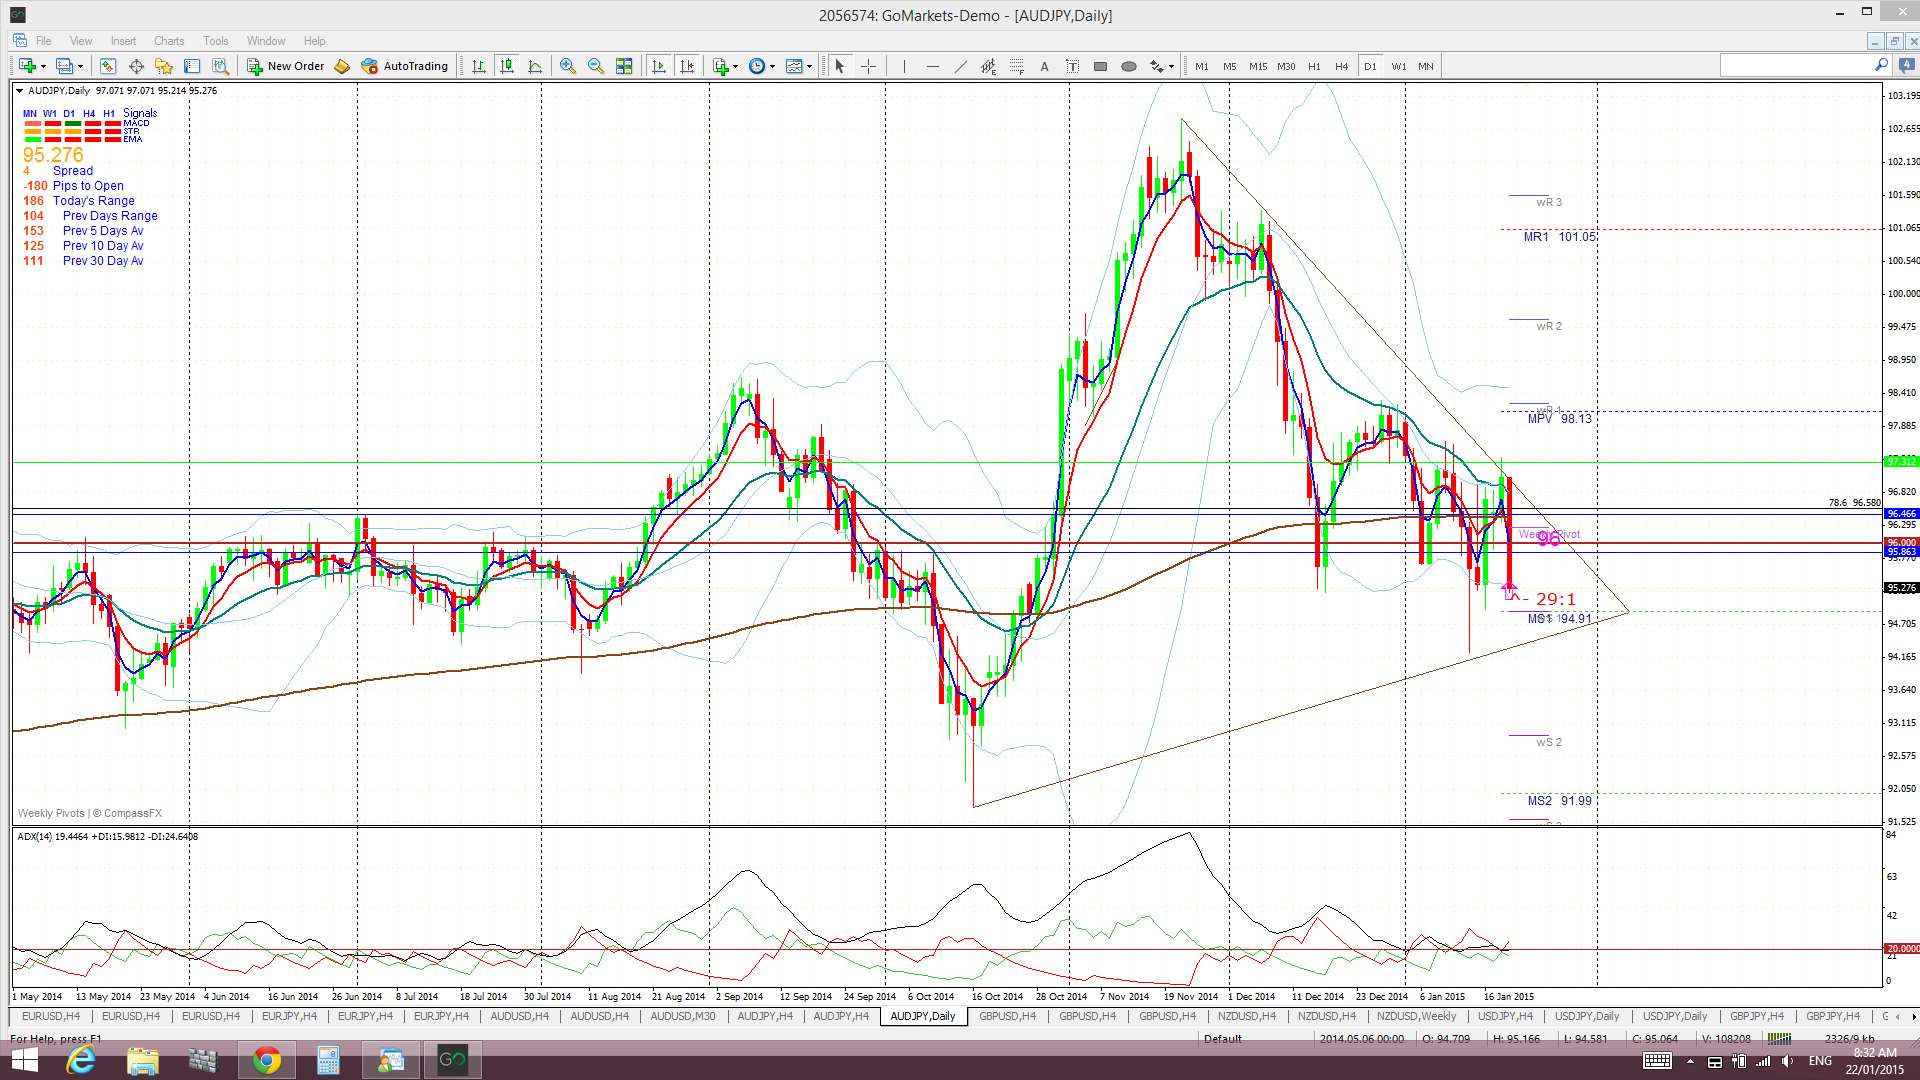The image size is (1920, 1080).
Task: Expand the New Chart dropdown arrow
Action: point(41,66)
